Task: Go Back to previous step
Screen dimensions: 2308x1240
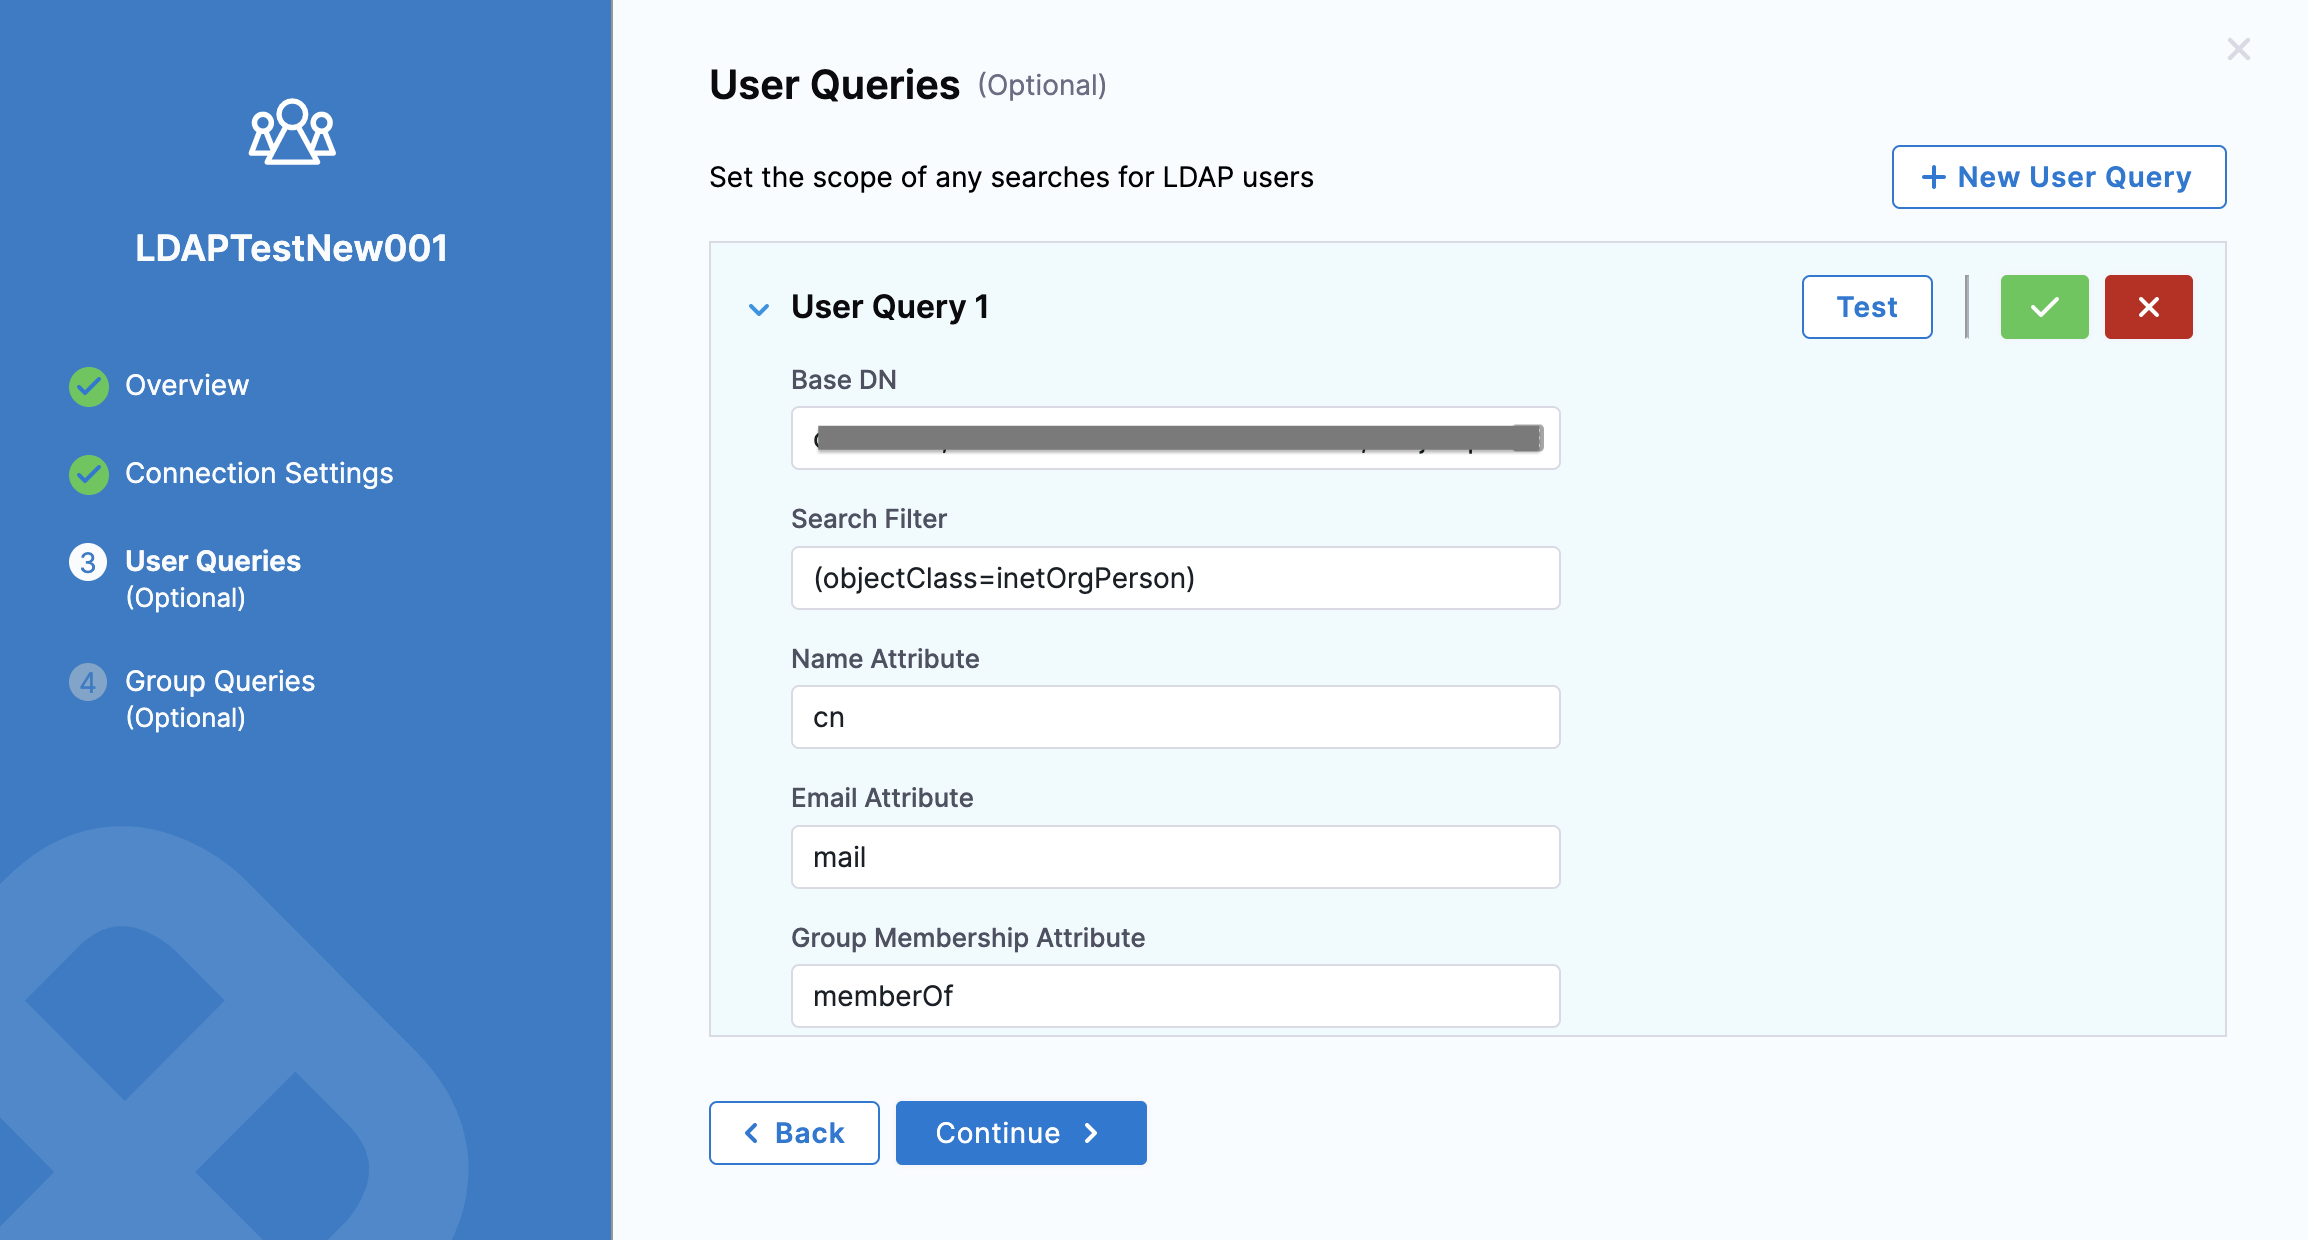Action: [794, 1133]
